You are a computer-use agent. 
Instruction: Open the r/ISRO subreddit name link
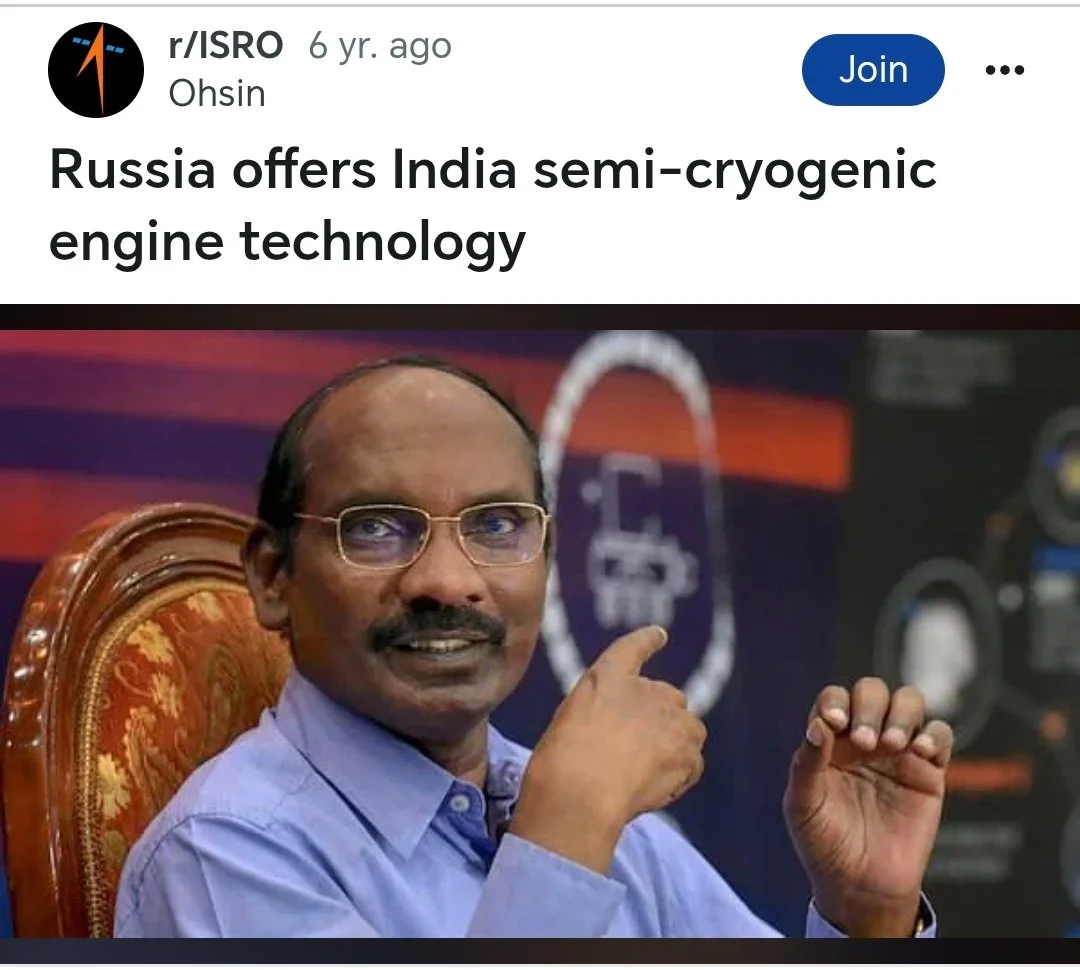(226, 45)
